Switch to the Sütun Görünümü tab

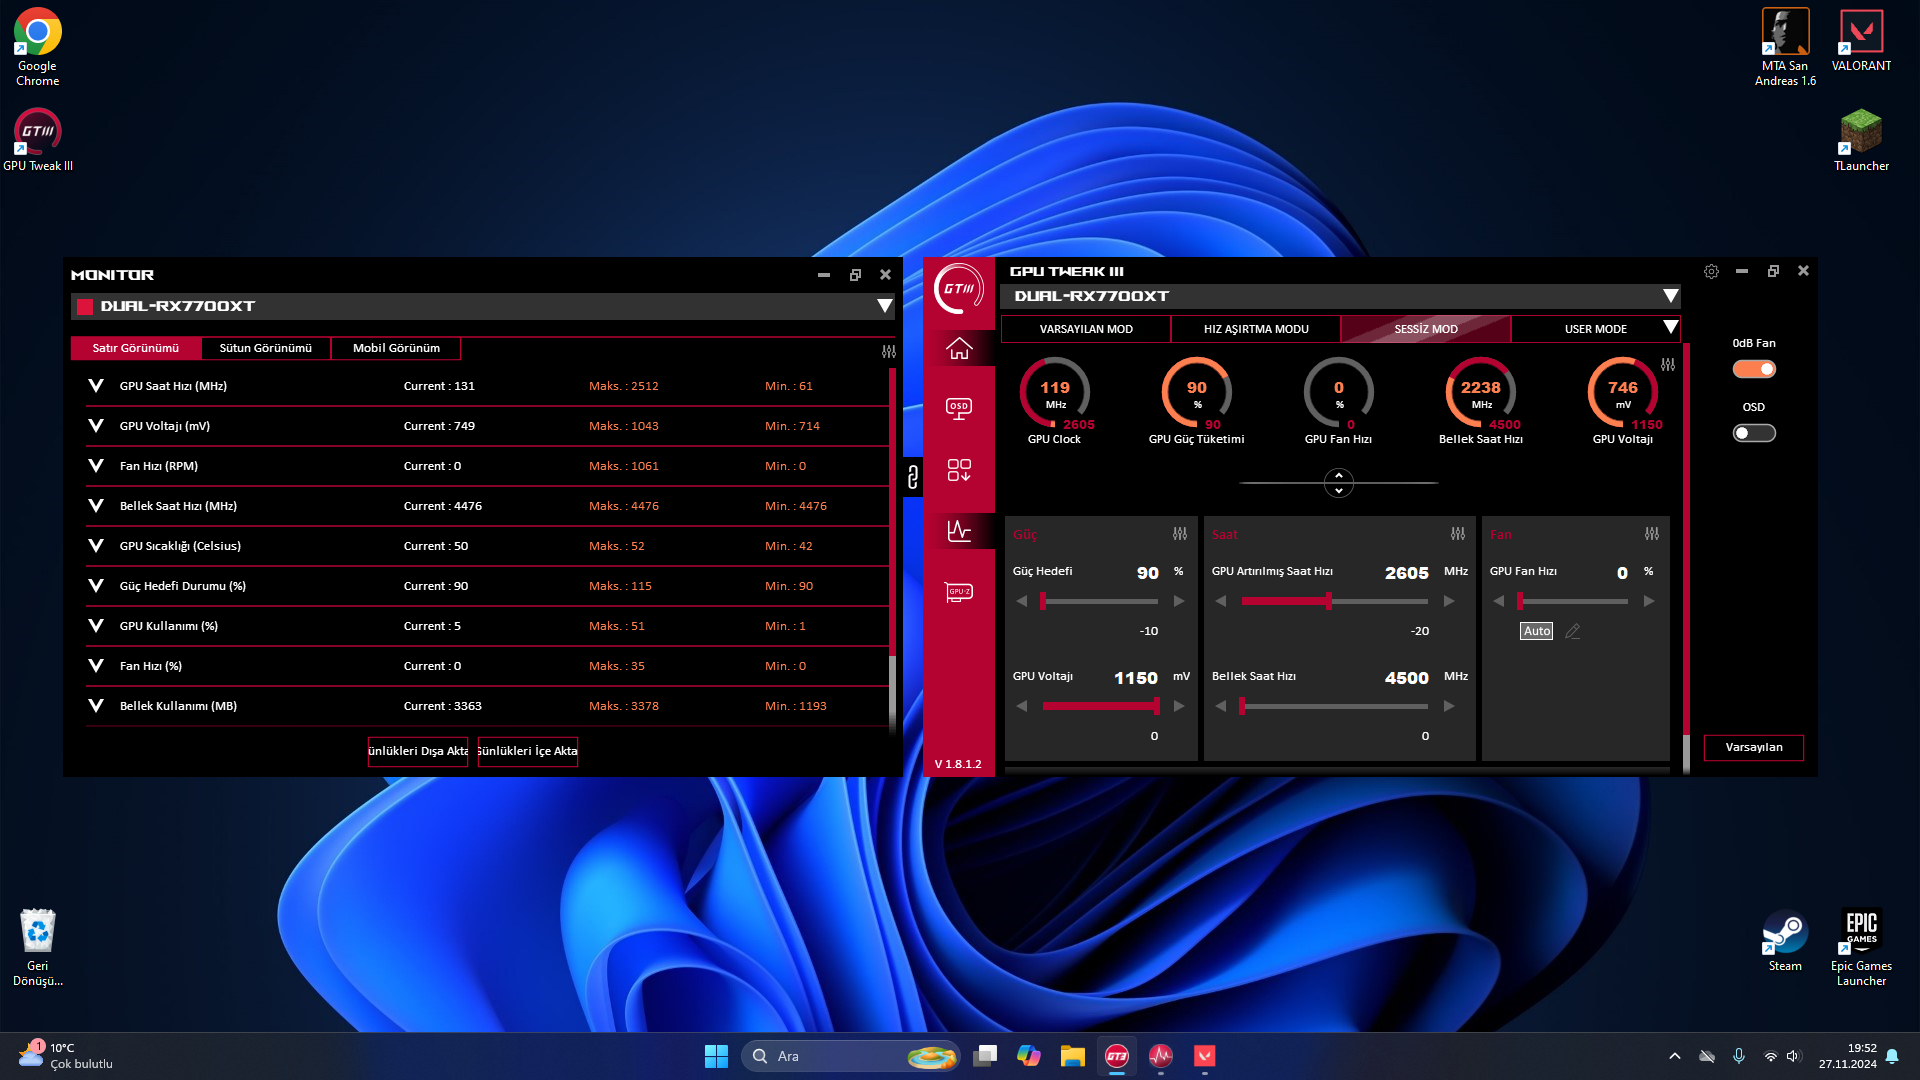(x=265, y=348)
